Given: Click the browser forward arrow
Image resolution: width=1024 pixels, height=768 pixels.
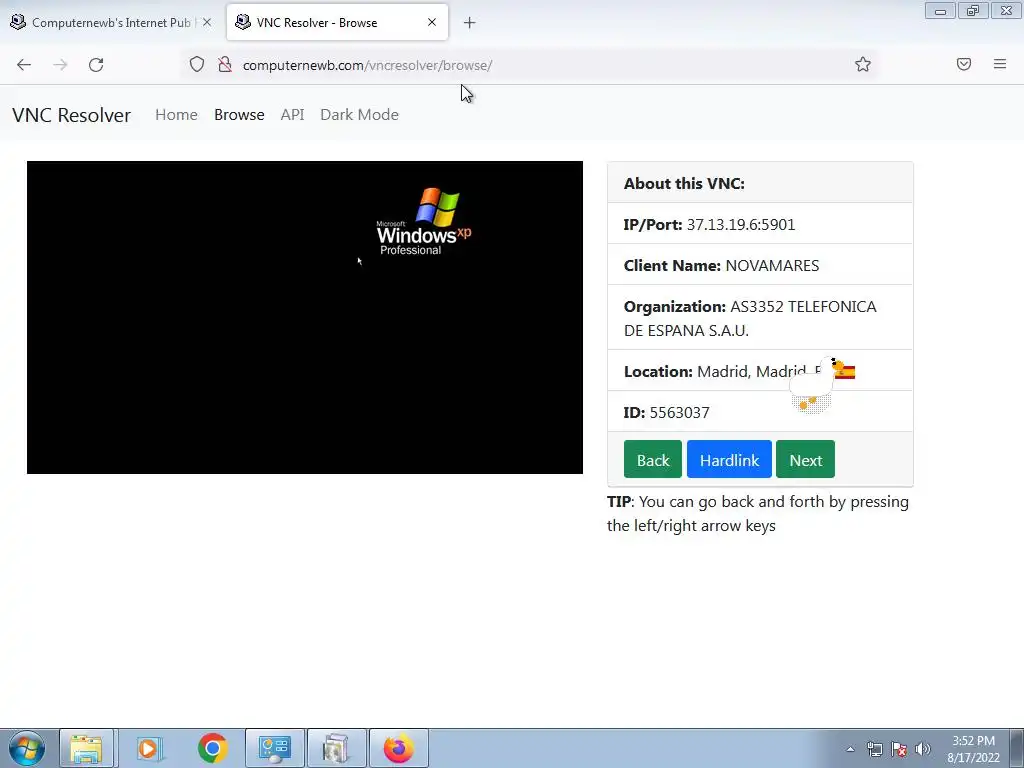Looking at the screenshot, I should [x=60, y=65].
